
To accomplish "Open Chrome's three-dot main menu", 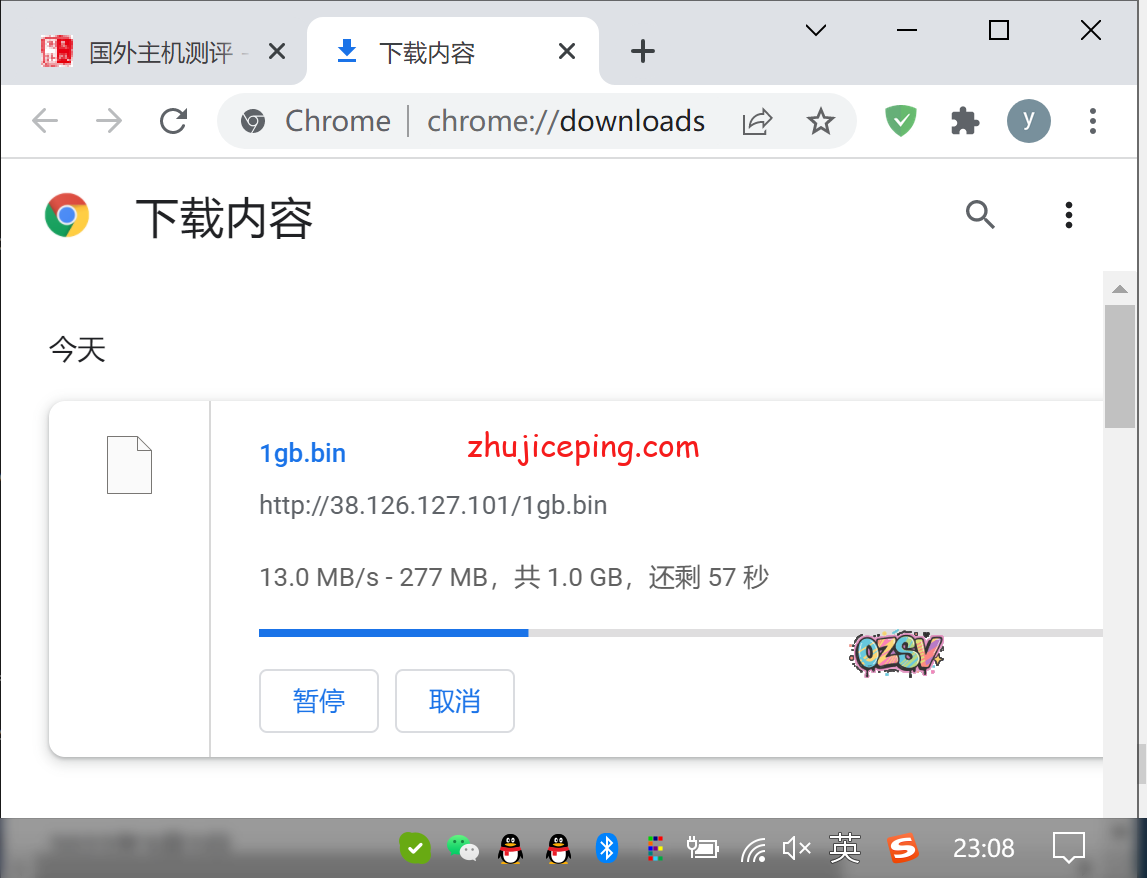I will click(1092, 121).
